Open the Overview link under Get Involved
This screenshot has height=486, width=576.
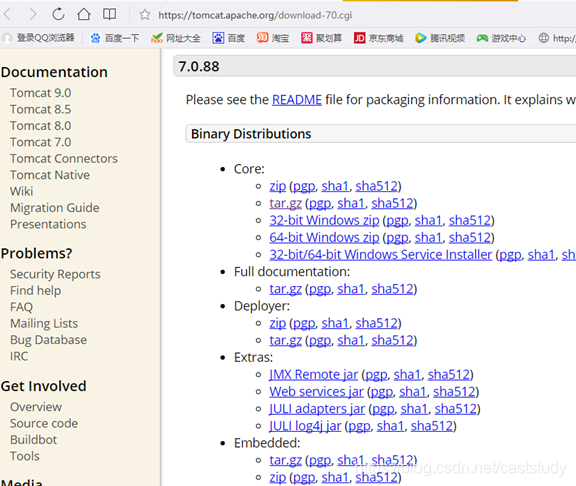point(36,407)
